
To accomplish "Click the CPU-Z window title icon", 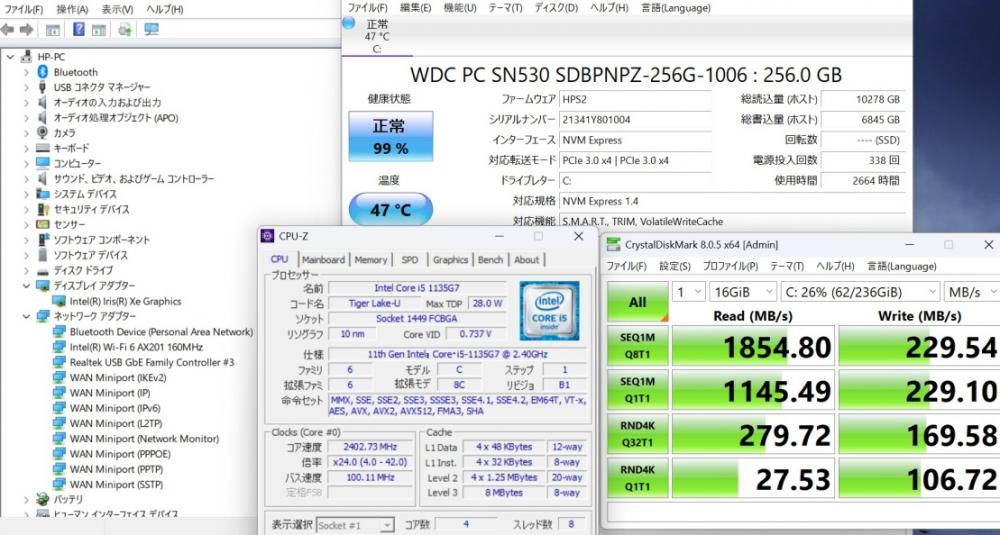I will 268,237.
